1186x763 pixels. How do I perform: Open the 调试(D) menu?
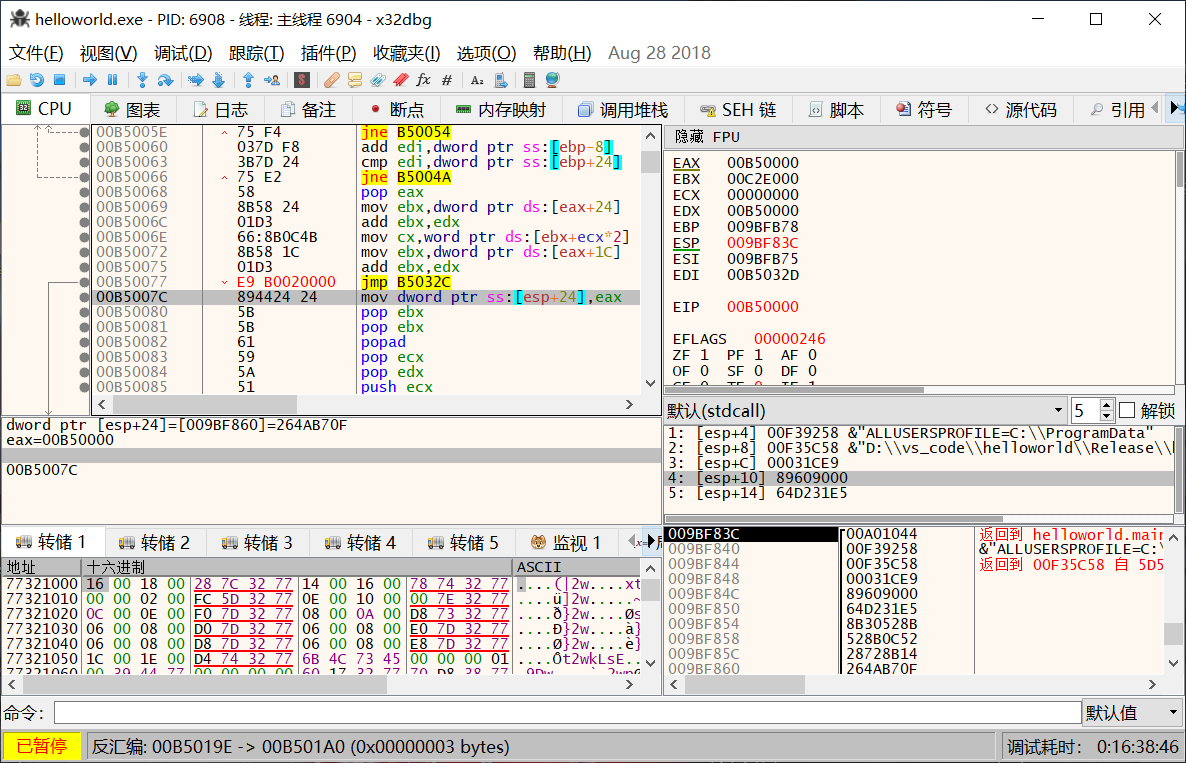tap(183, 53)
